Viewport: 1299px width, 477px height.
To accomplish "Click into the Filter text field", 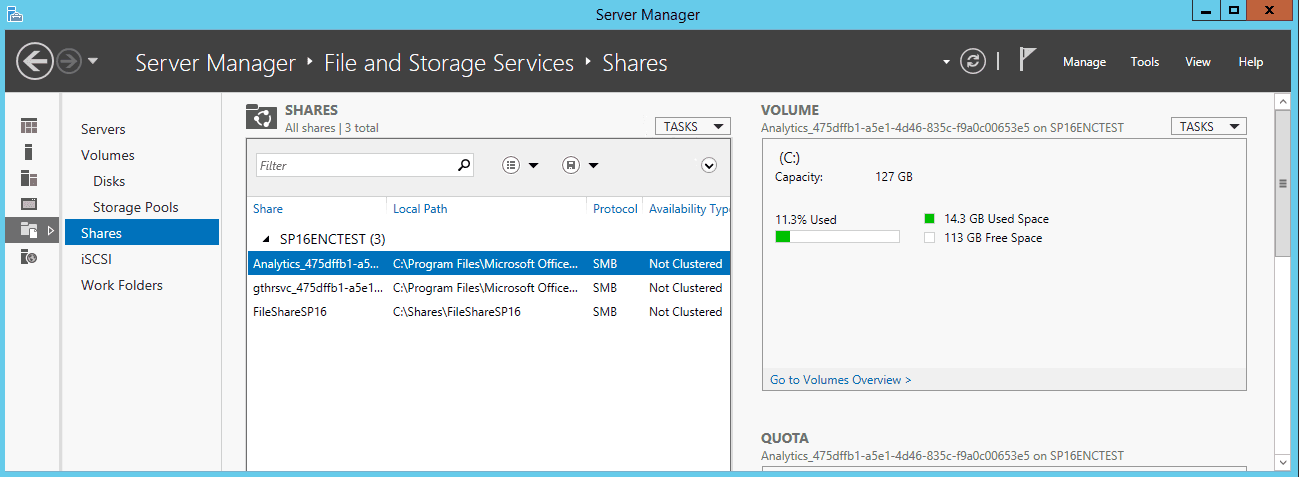I will (x=355, y=165).
